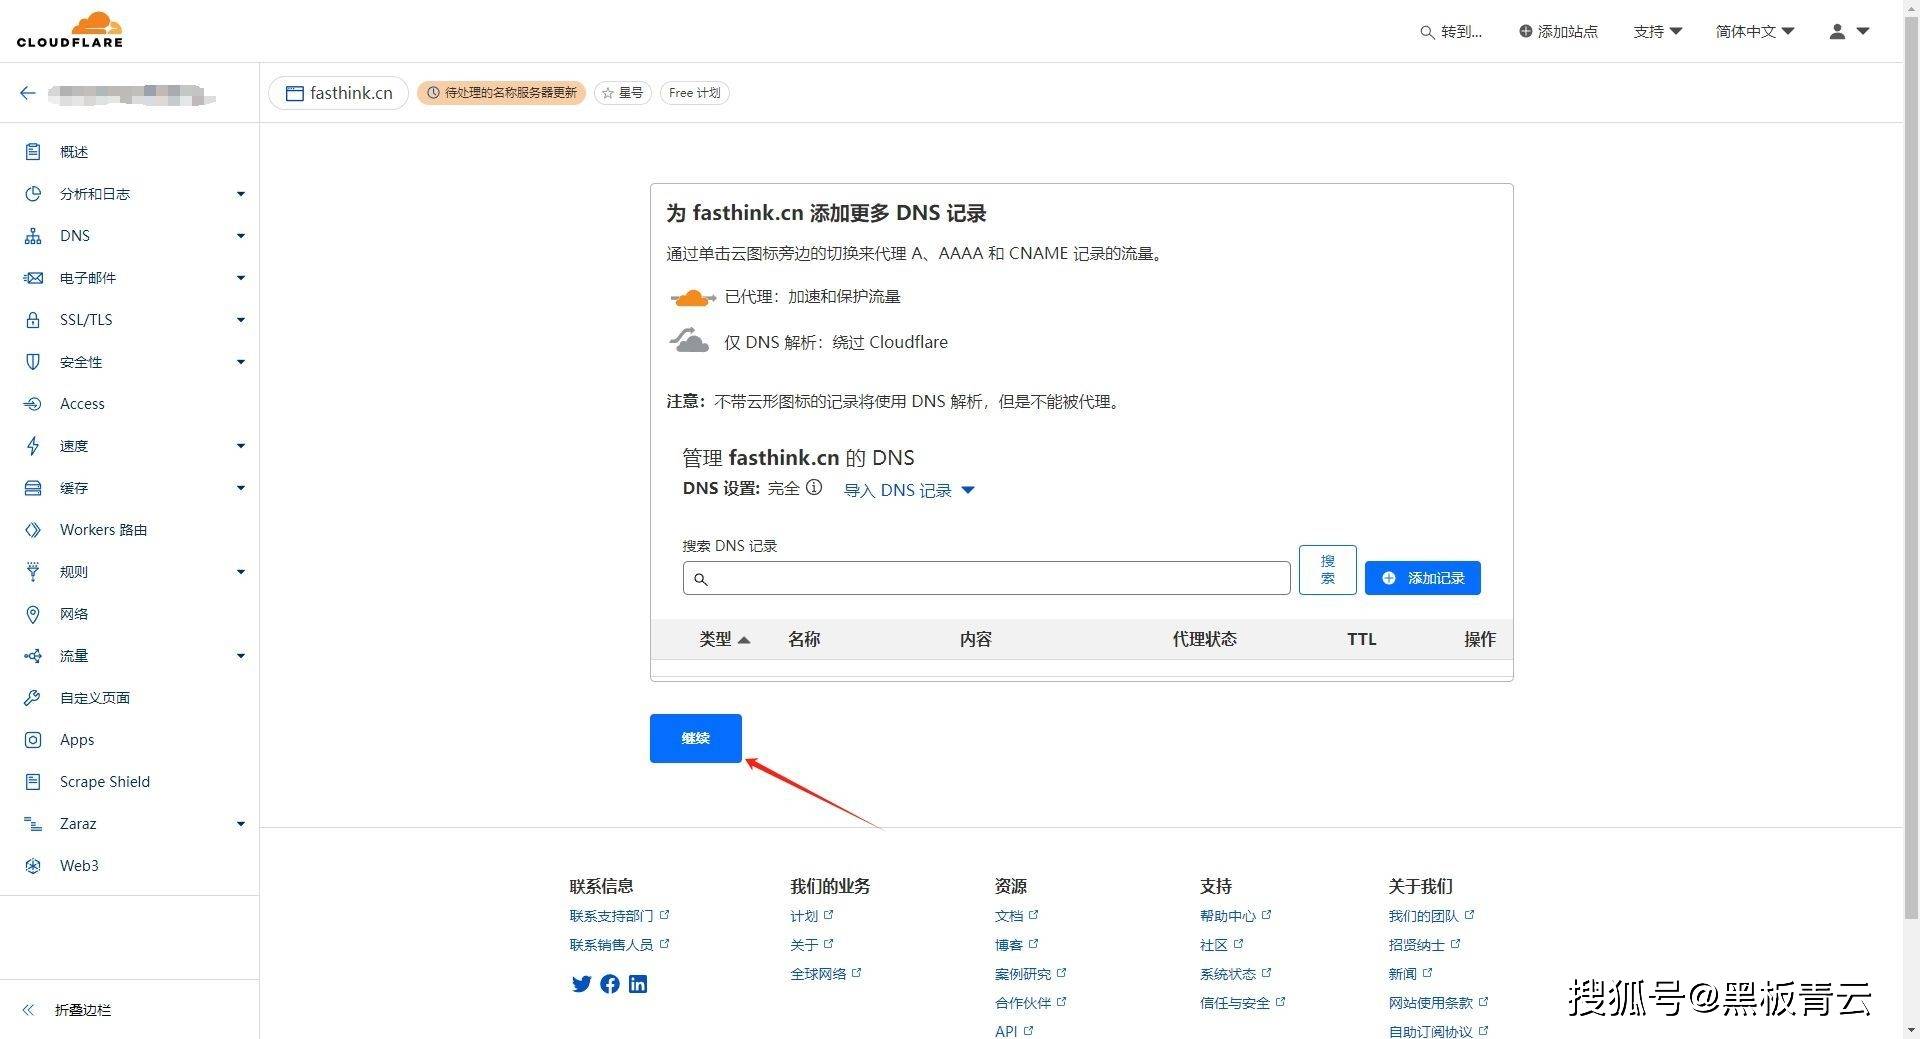Click the SSL/TLS lock icon
This screenshot has height=1039, width=1920.
[33, 320]
